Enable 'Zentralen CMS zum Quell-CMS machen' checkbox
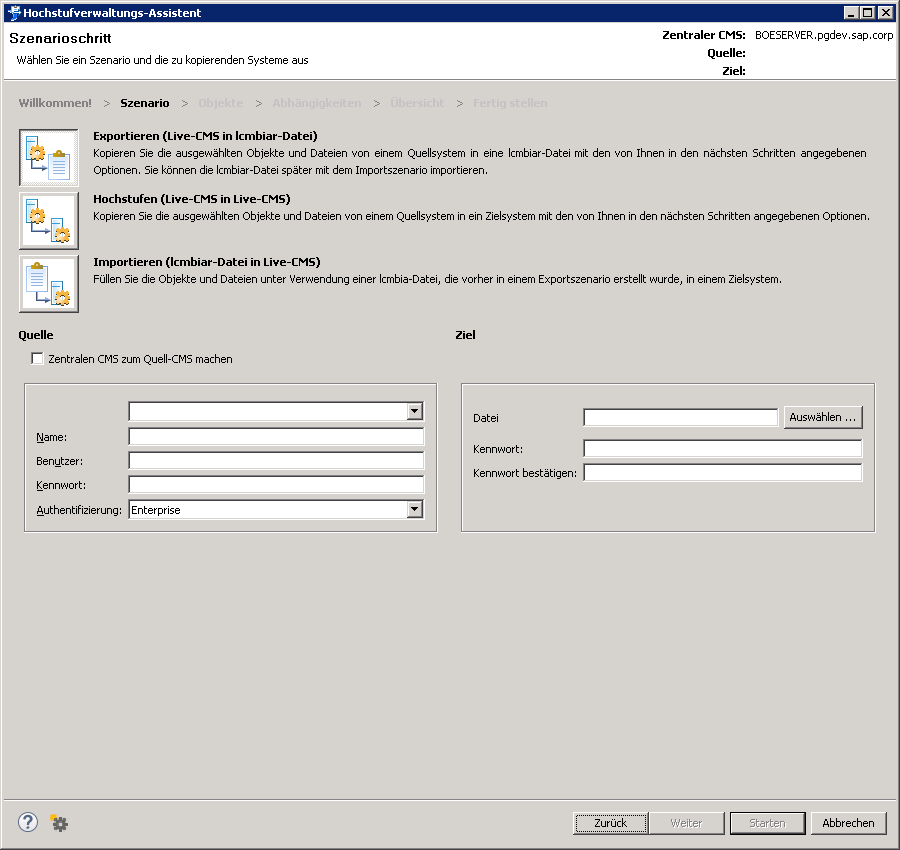 coord(38,359)
